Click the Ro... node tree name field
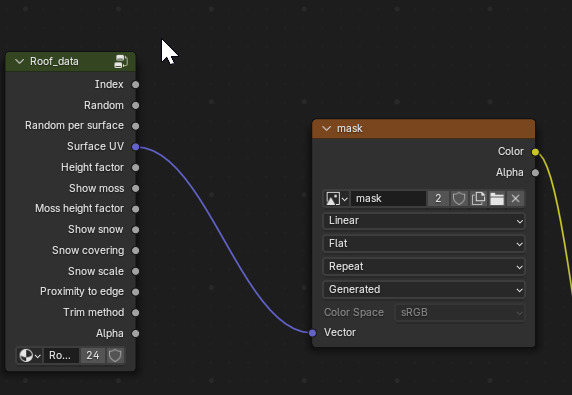 61,356
